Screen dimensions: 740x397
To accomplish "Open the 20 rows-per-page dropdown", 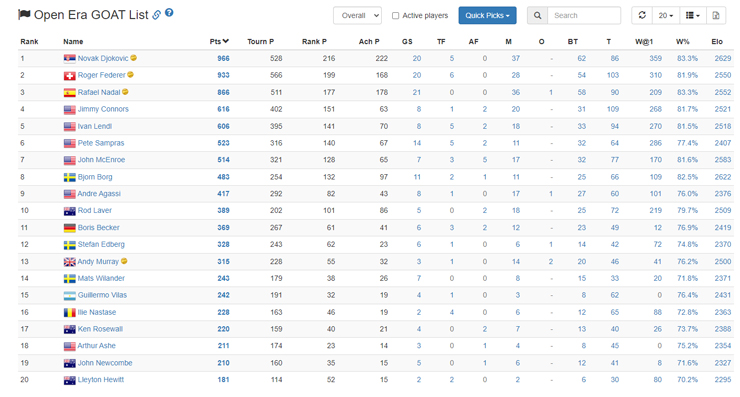I will (x=665, y=16).
